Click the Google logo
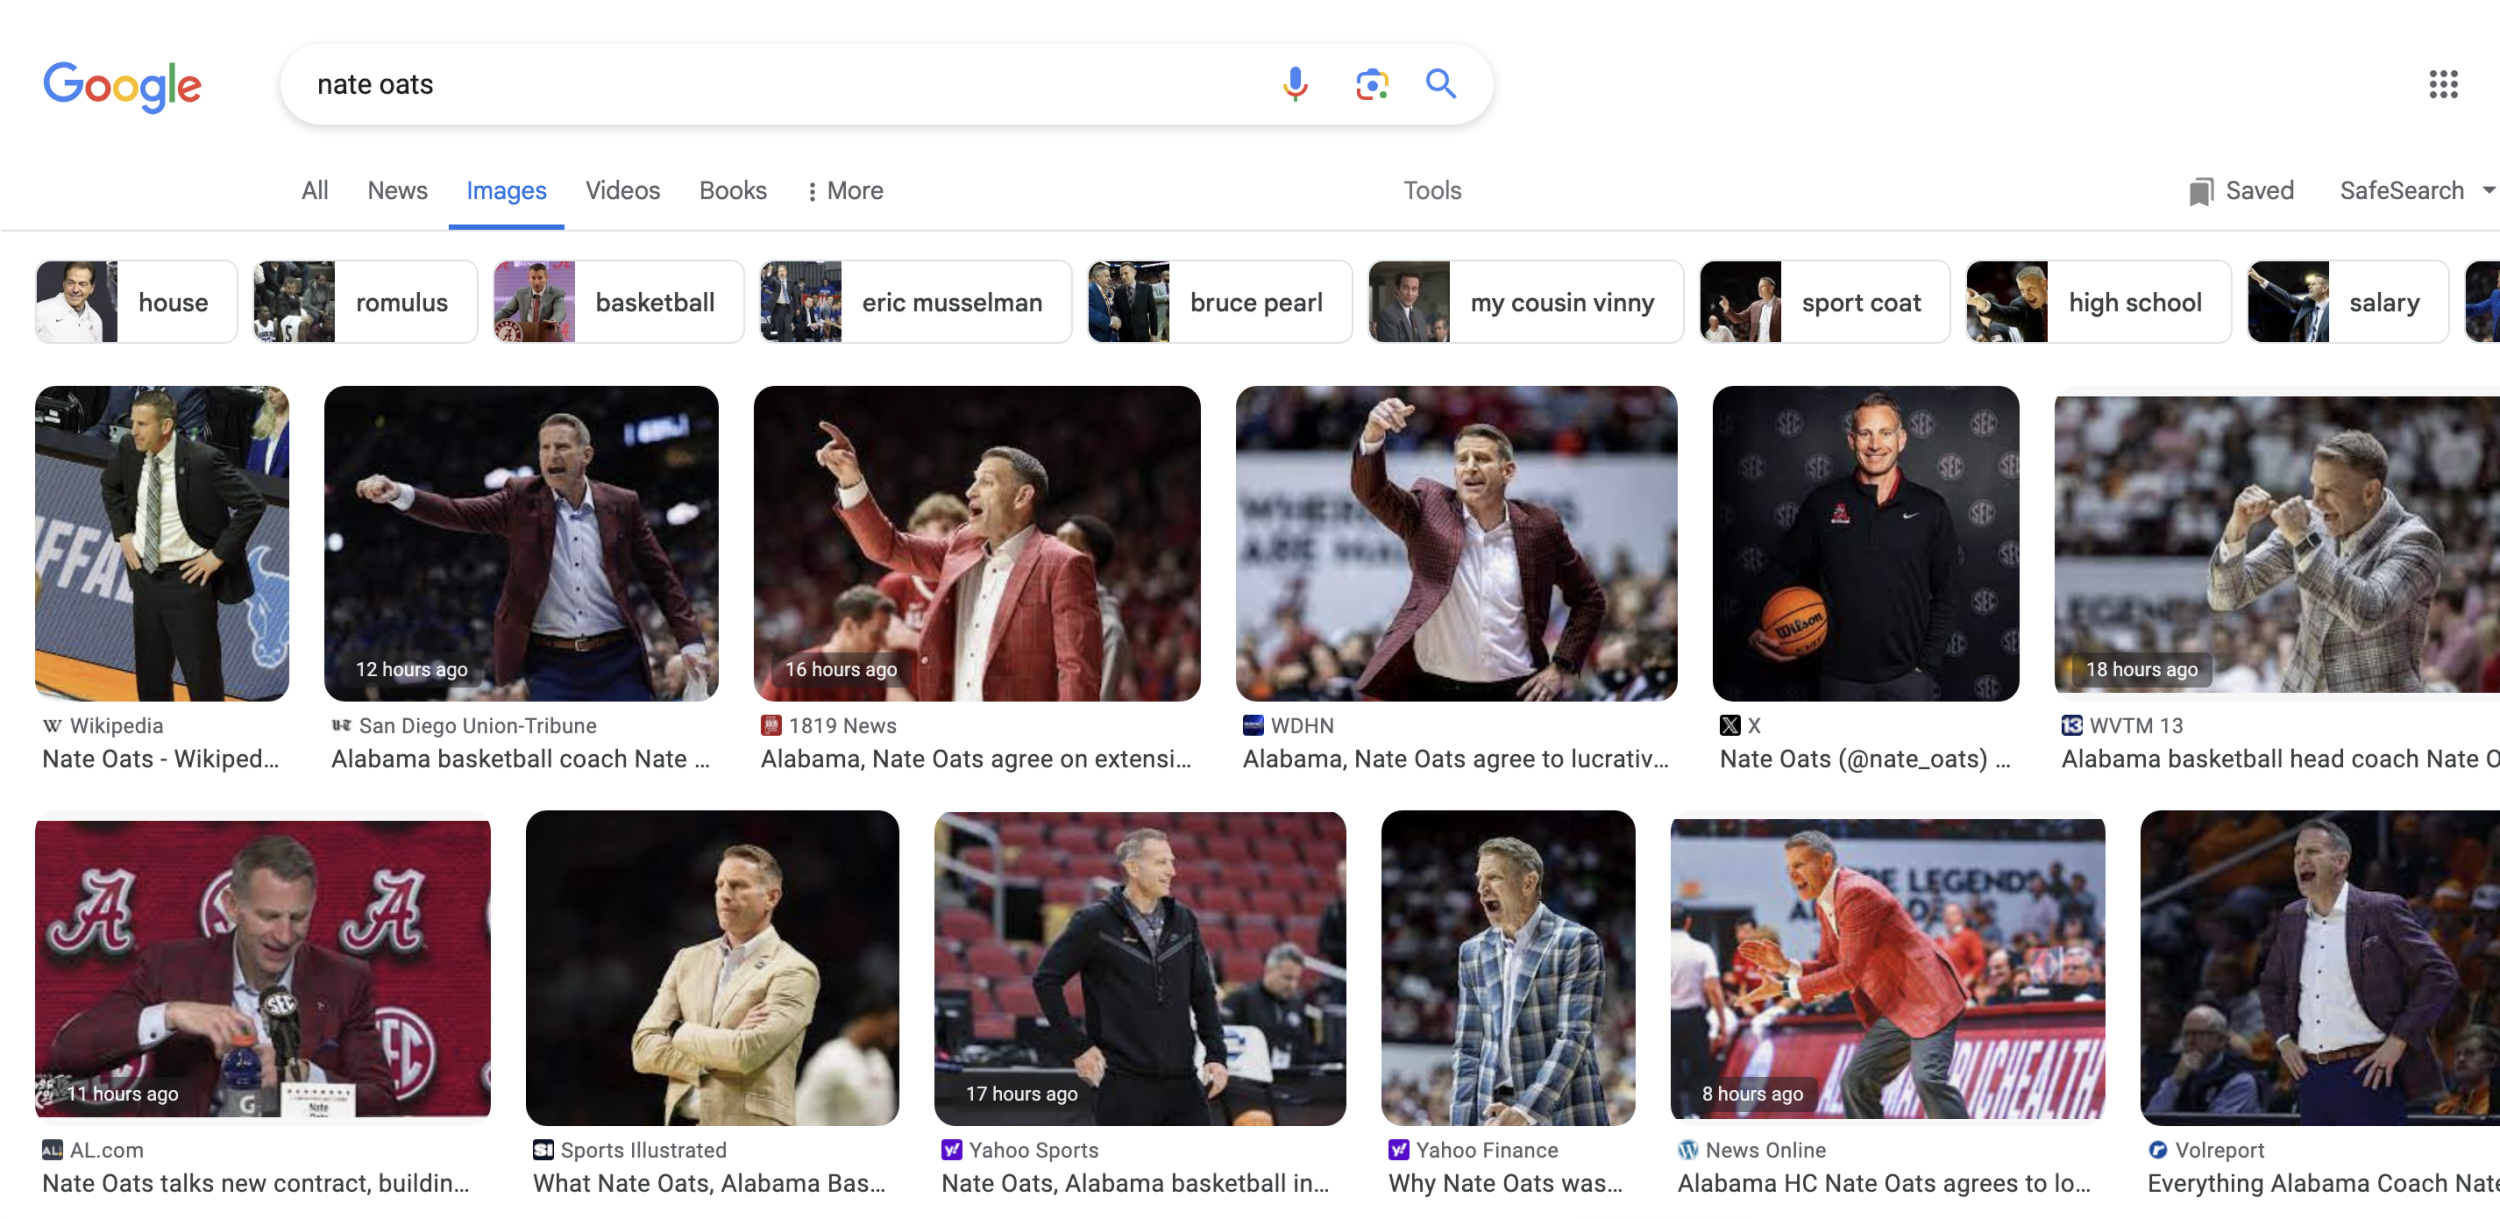2500x1219 pixels. [x=122, y=86]
